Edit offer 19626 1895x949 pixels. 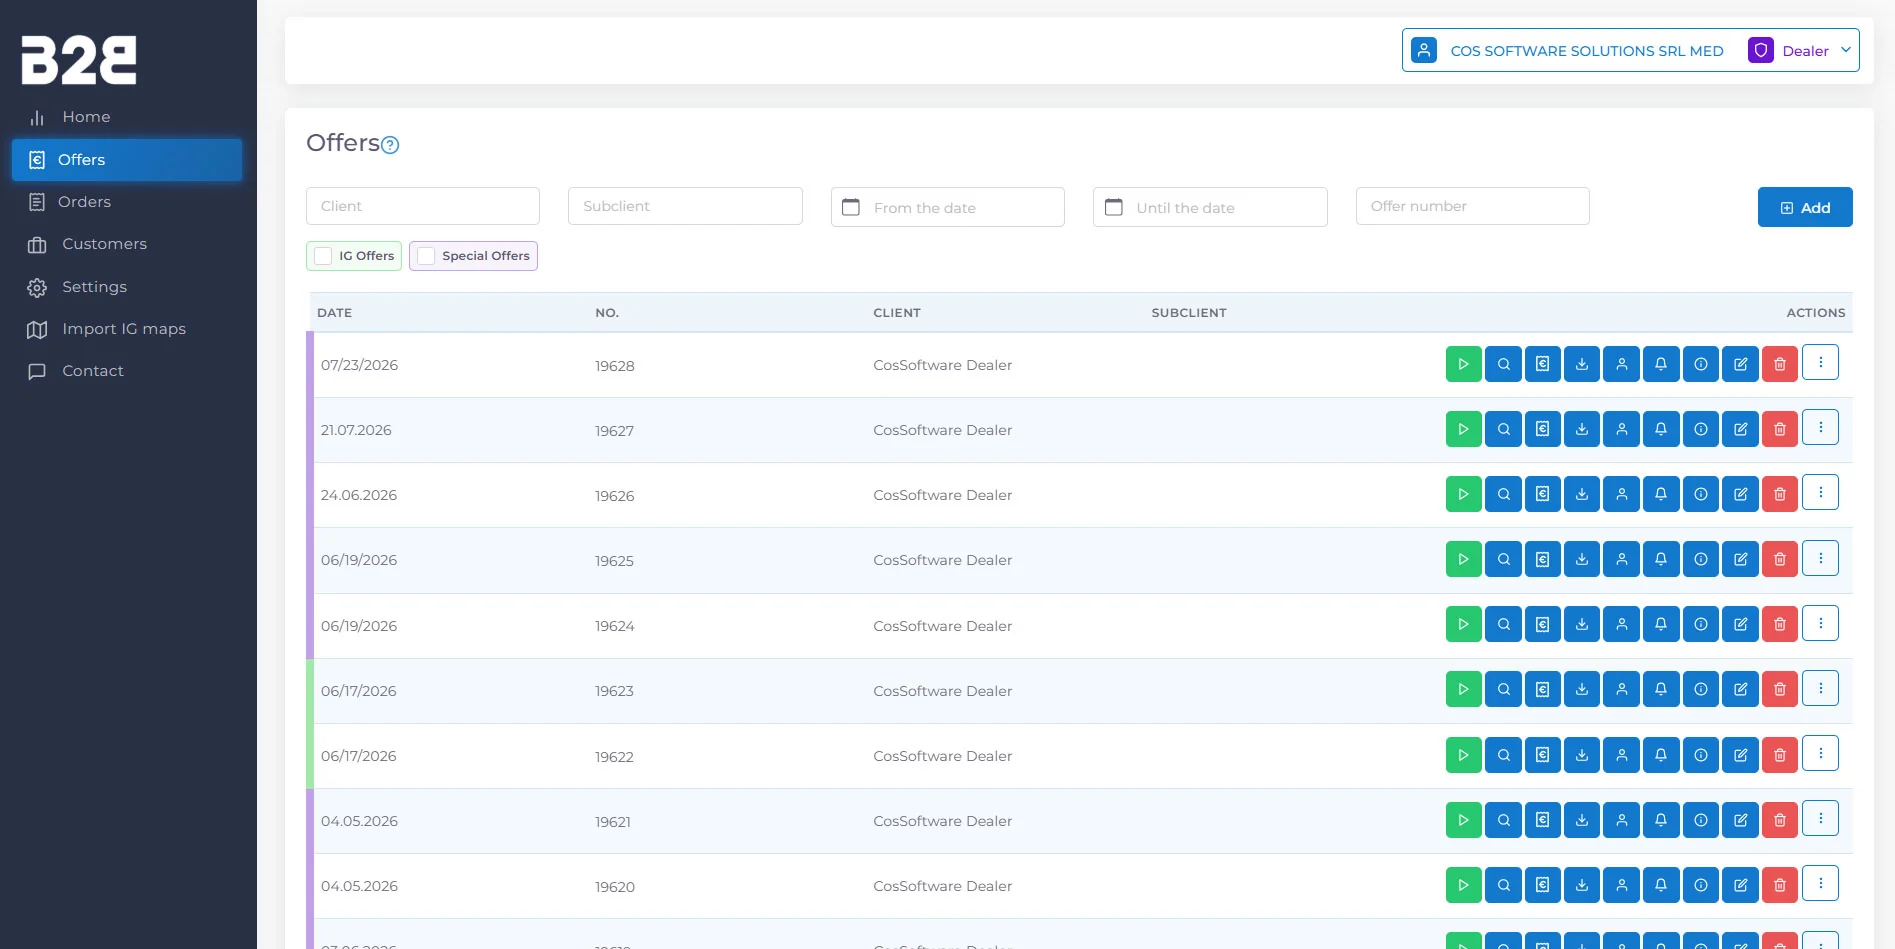tap(1741, 494)
